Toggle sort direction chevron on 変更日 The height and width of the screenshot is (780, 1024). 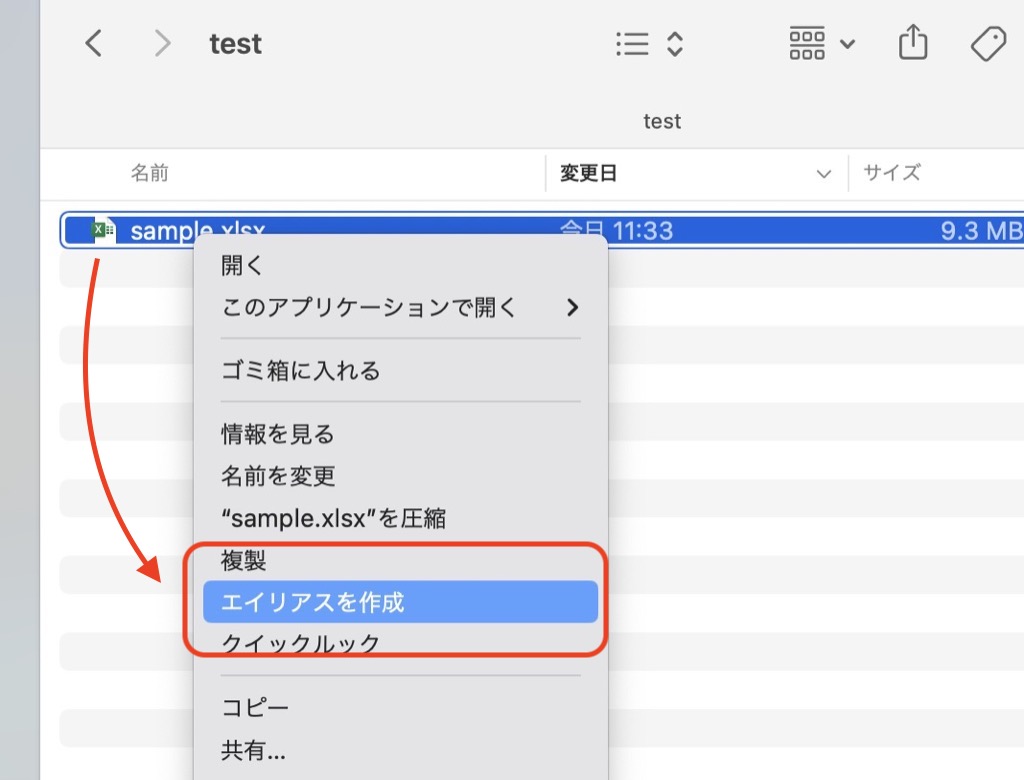click(x=824, y=174)
